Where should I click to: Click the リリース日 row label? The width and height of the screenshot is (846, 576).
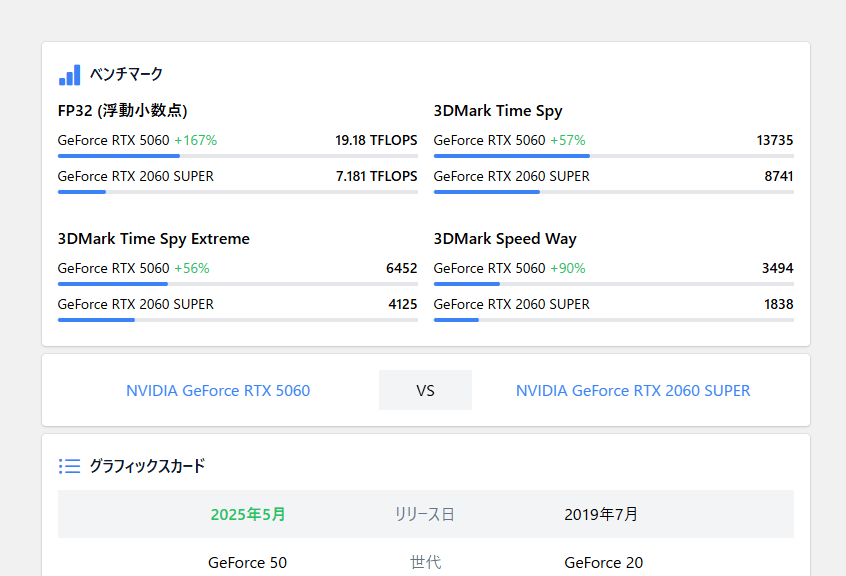425,515
